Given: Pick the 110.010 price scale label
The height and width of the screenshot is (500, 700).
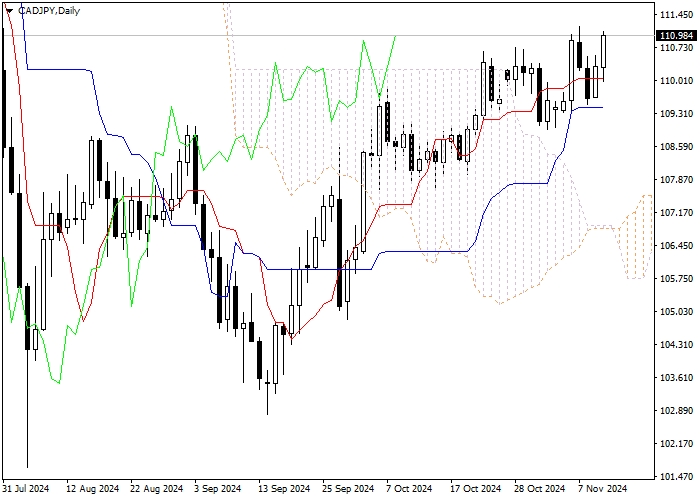Looking at the screenshot, I should click(x=676, y=81).
